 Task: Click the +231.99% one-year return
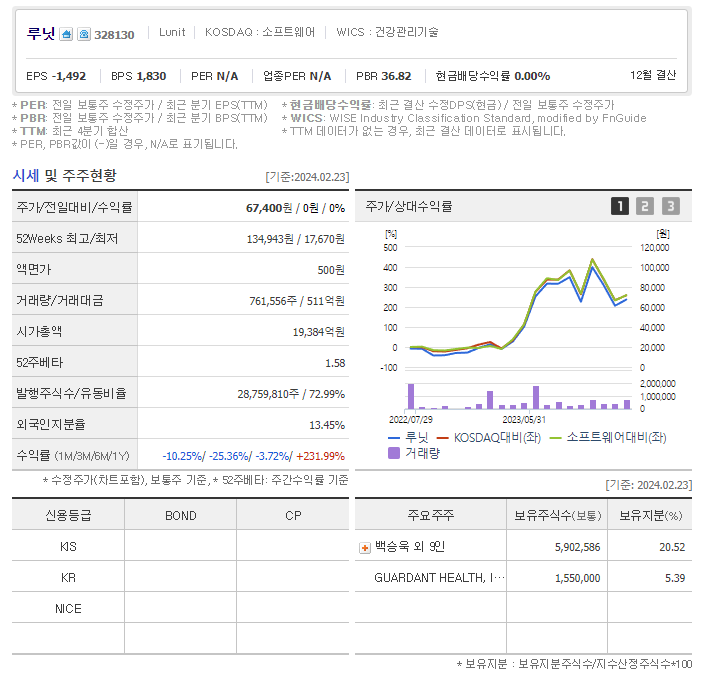tap(321, 456)
